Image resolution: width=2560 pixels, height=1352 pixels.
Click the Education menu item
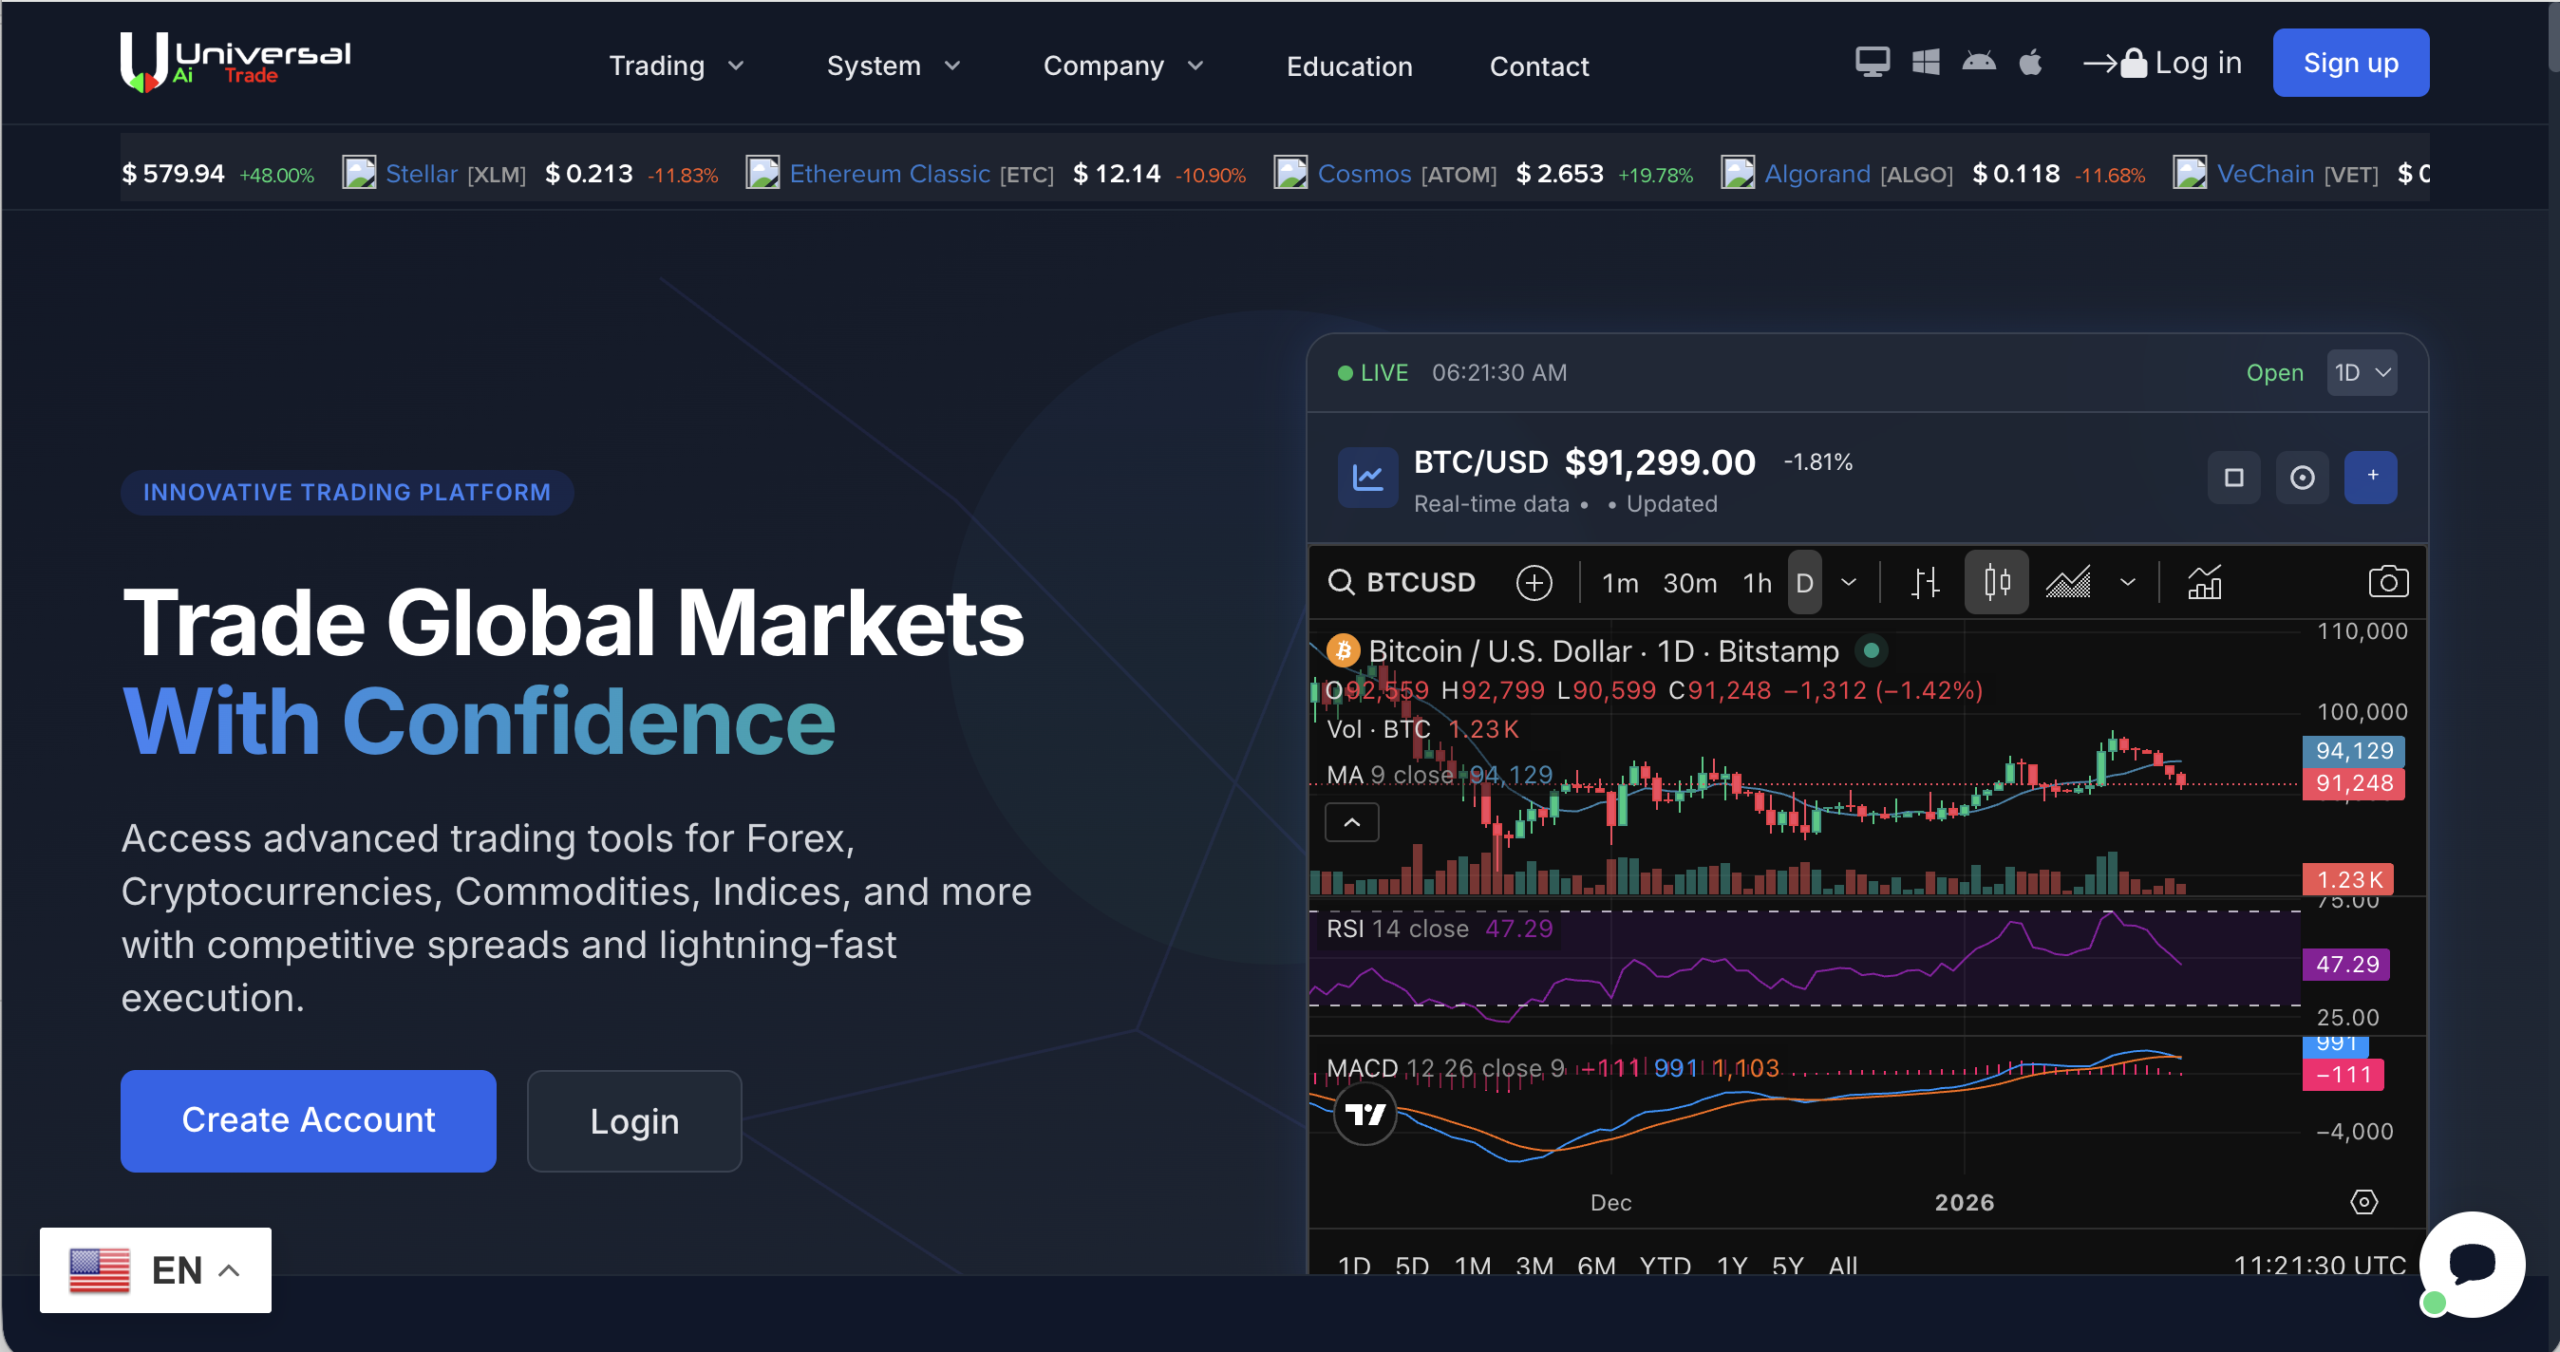pyautogui.click(x=1349, y=66)
